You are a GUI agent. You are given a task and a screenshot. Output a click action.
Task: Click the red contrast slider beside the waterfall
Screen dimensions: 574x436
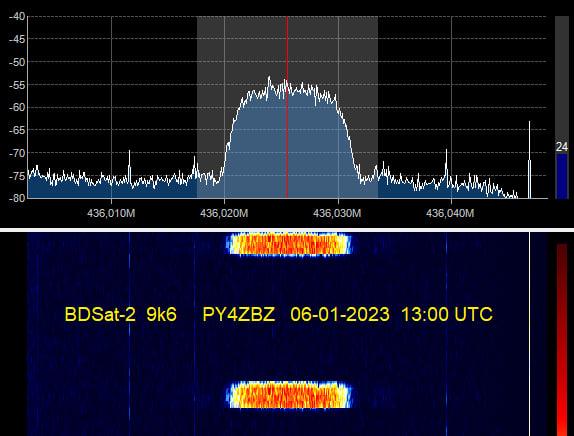coord(562,340)
